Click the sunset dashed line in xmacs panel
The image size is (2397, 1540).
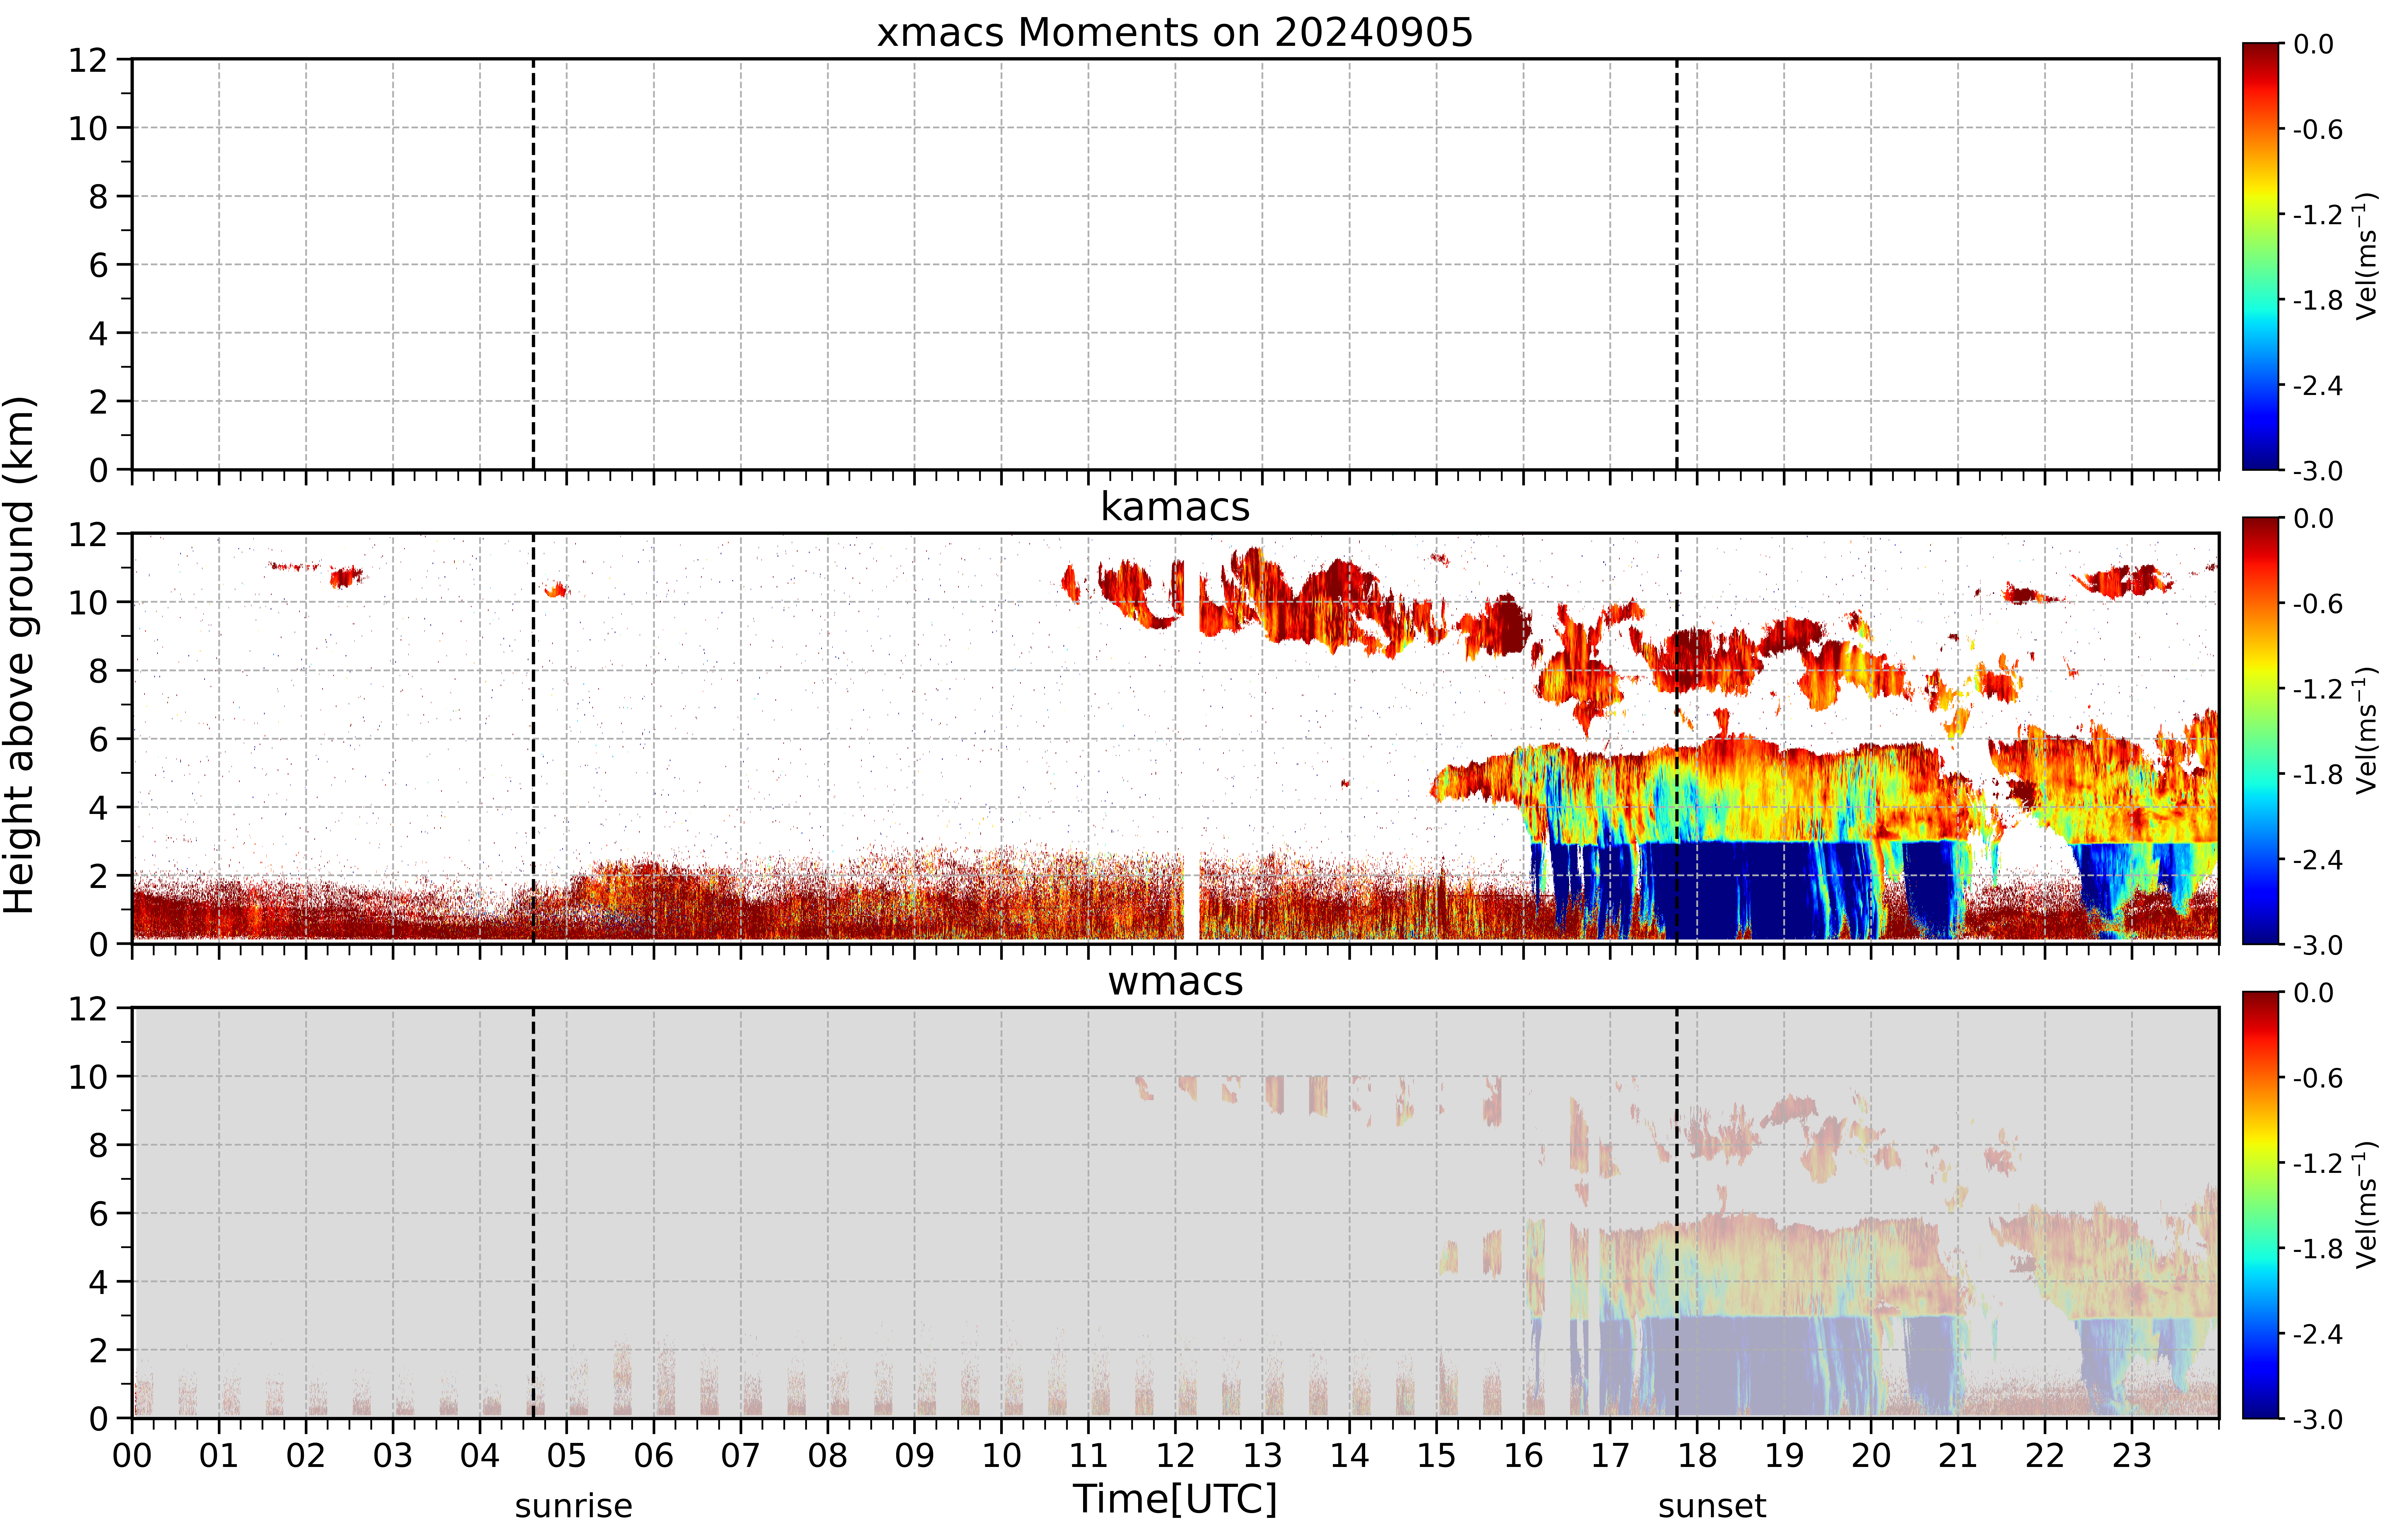coord(1677,264)
